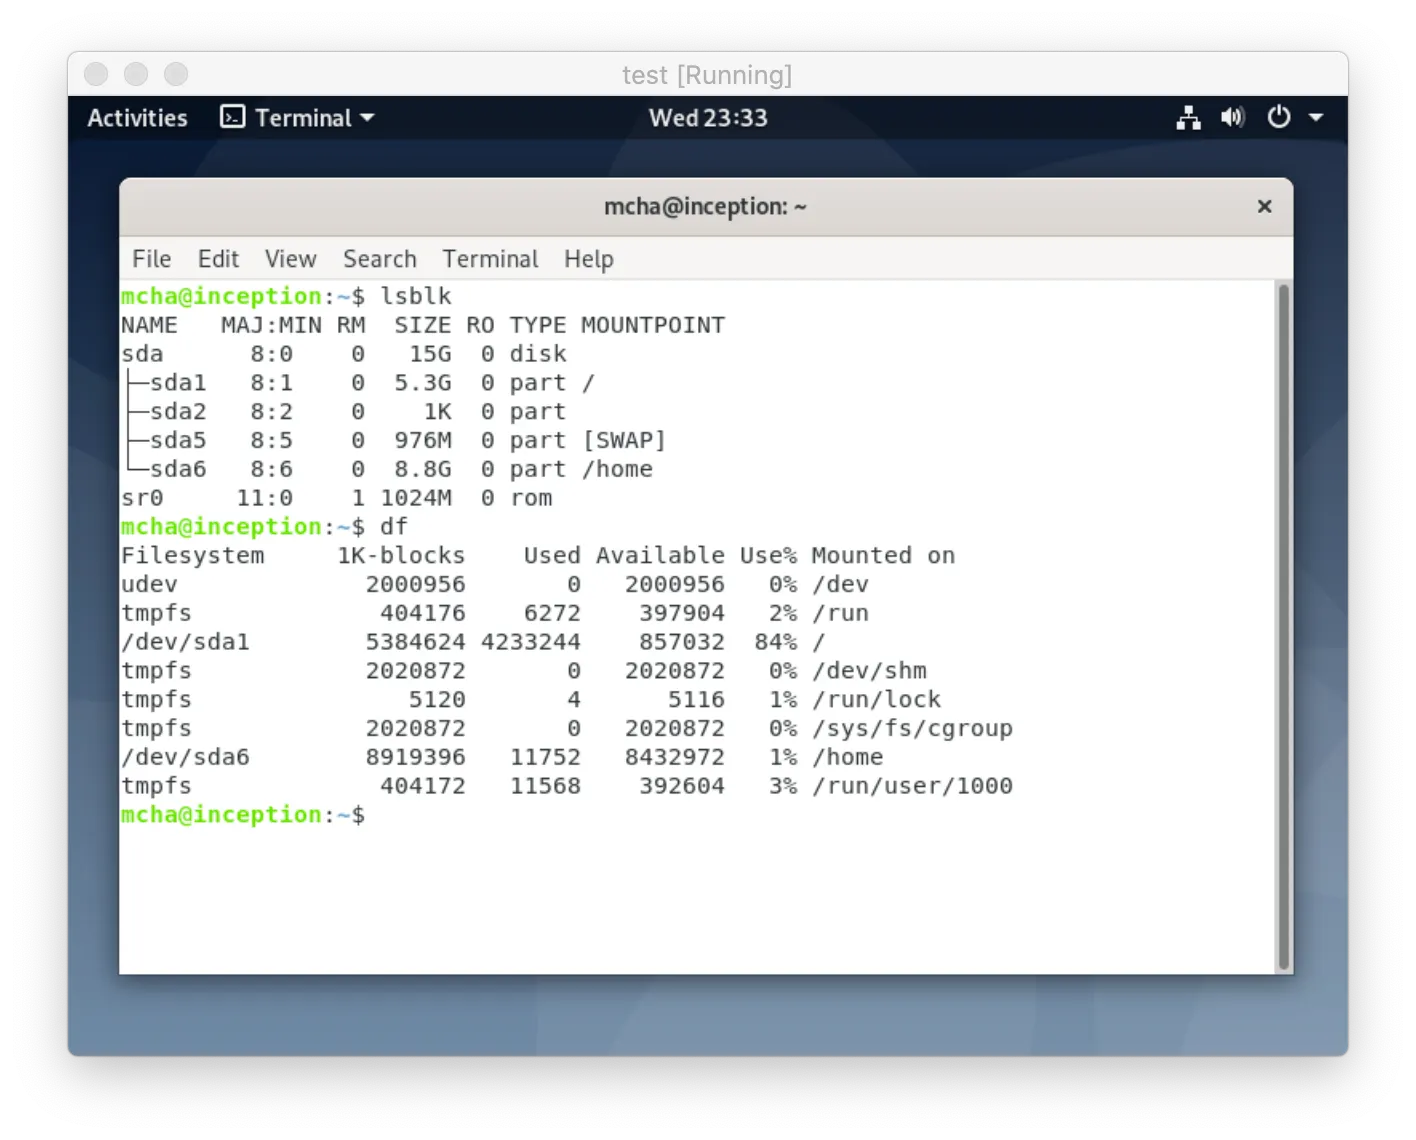Screen dimensions: 1416x1140
Task: Click the "4233244" used value
Action: pyautogui.click(x=531, y=642)
